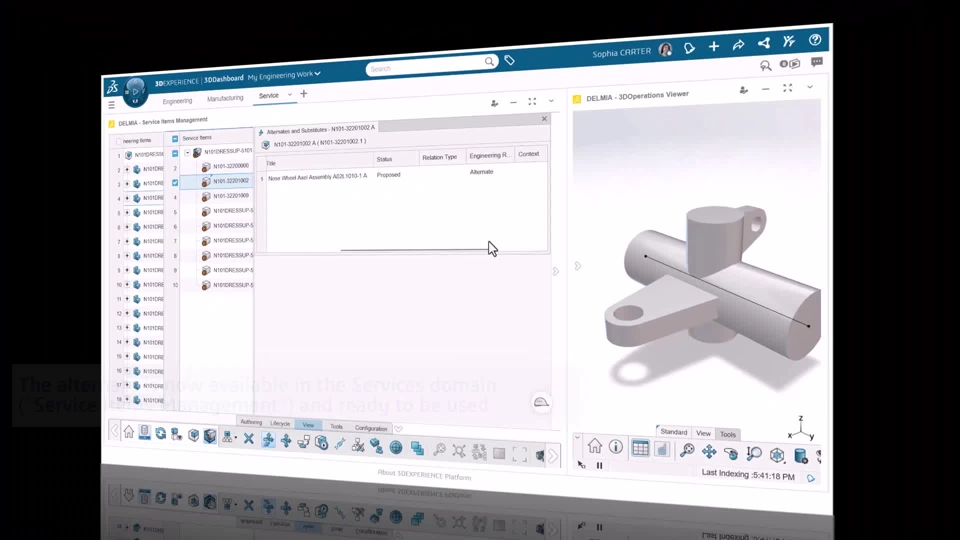
Task: Open the Service tab dropdown arrow
Action: click(x=290, y=94)
